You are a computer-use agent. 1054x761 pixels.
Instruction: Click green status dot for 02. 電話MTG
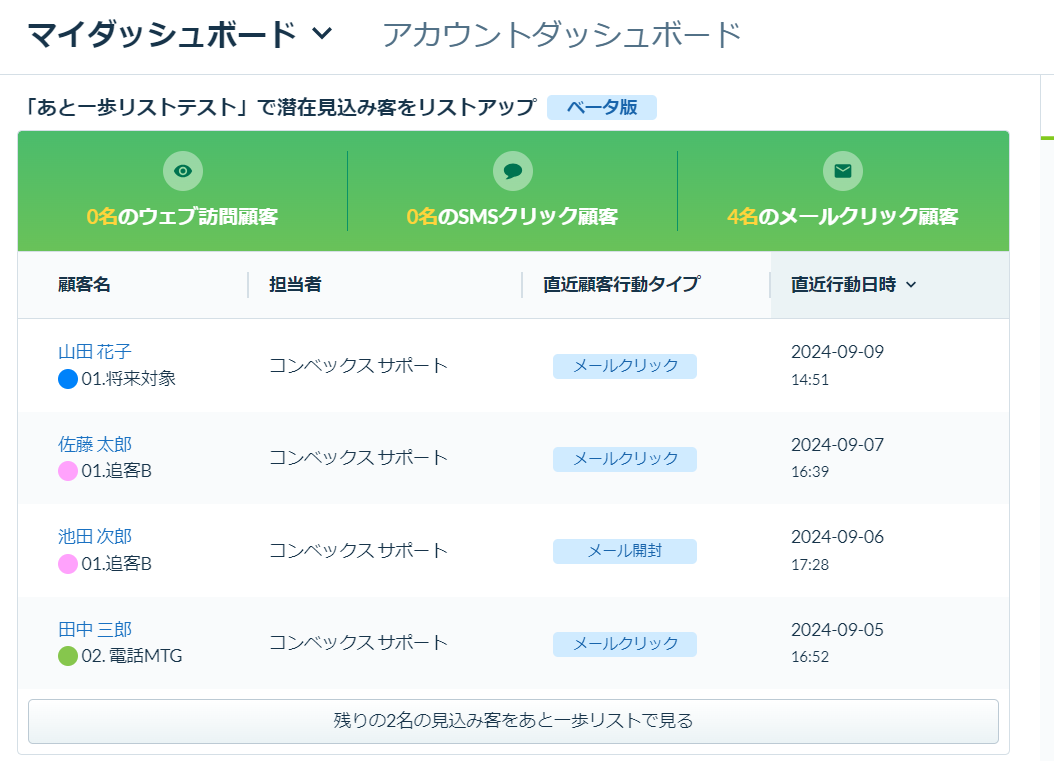pos(68,656)
